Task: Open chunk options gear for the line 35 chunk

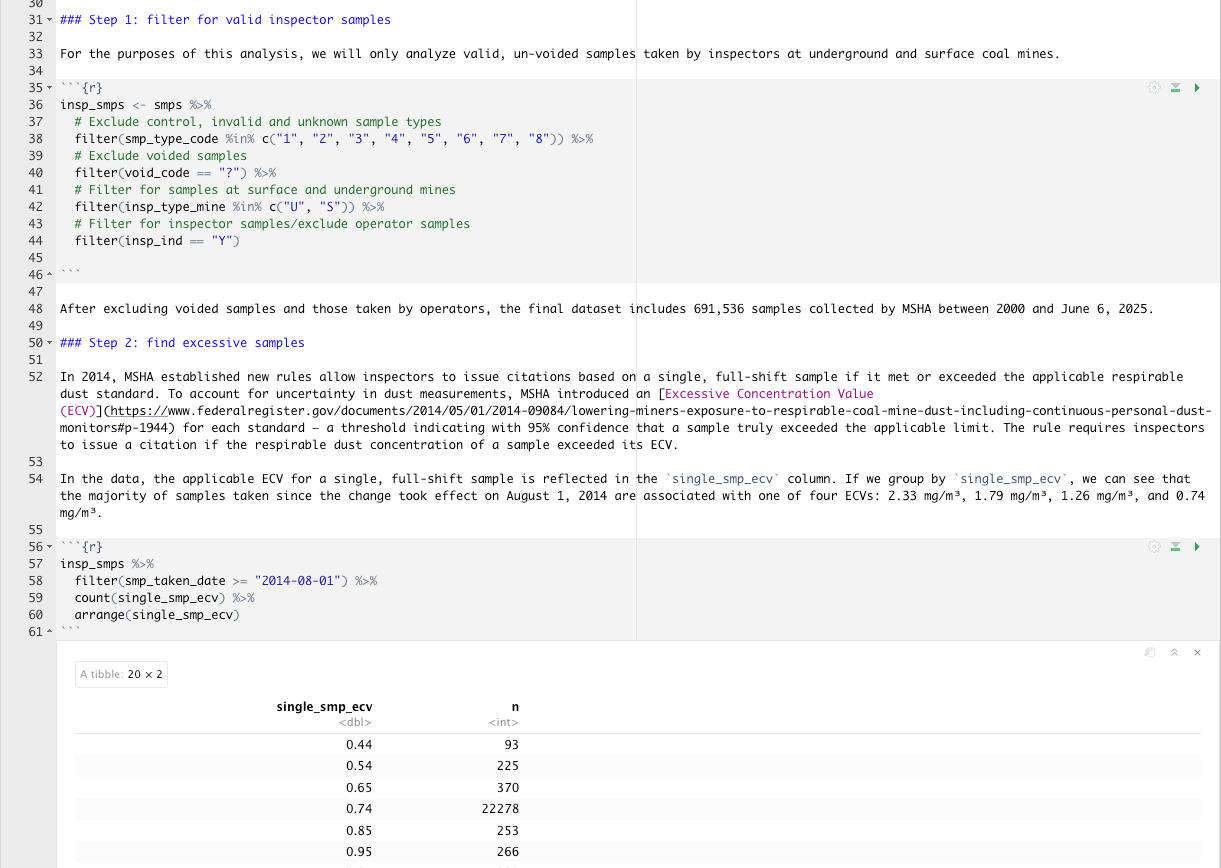Action: [x=1154, y=88]
